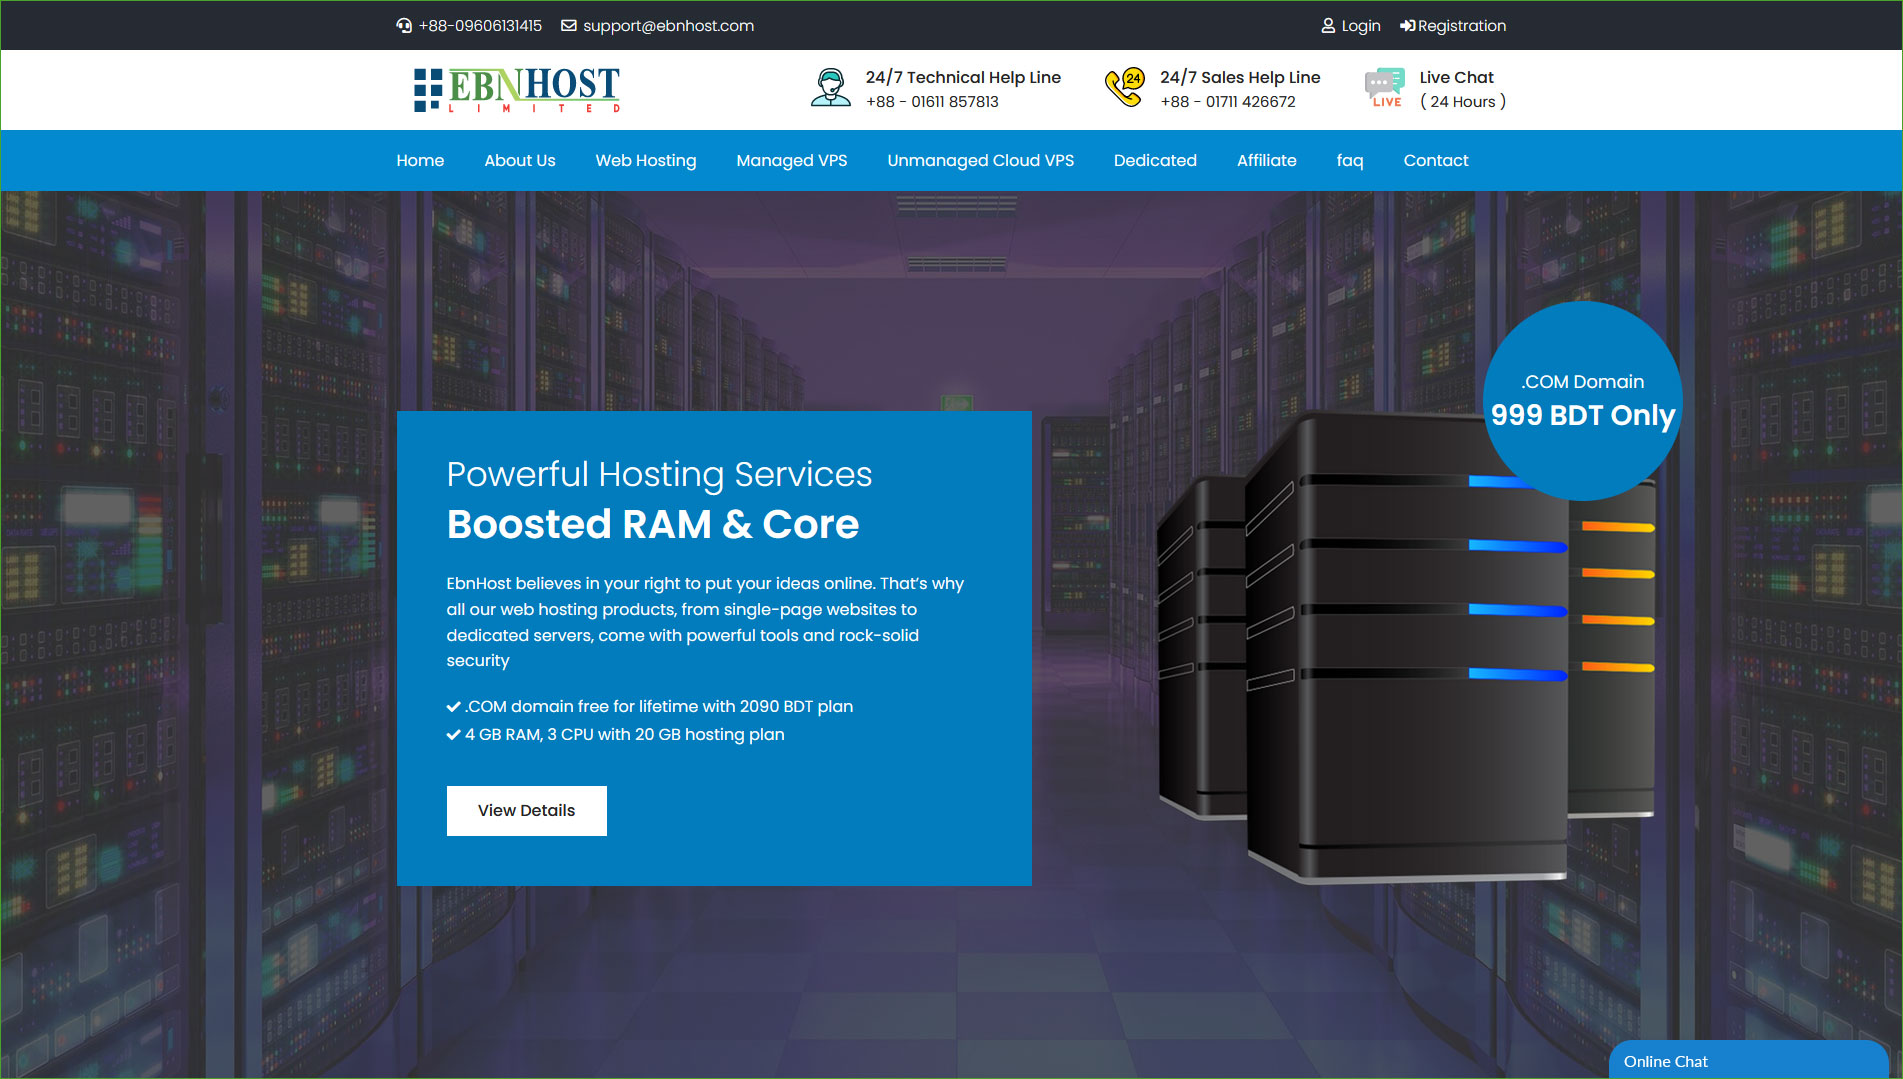
Task: Click the Live chat bubble icon
Action: tap(1385, 88)
